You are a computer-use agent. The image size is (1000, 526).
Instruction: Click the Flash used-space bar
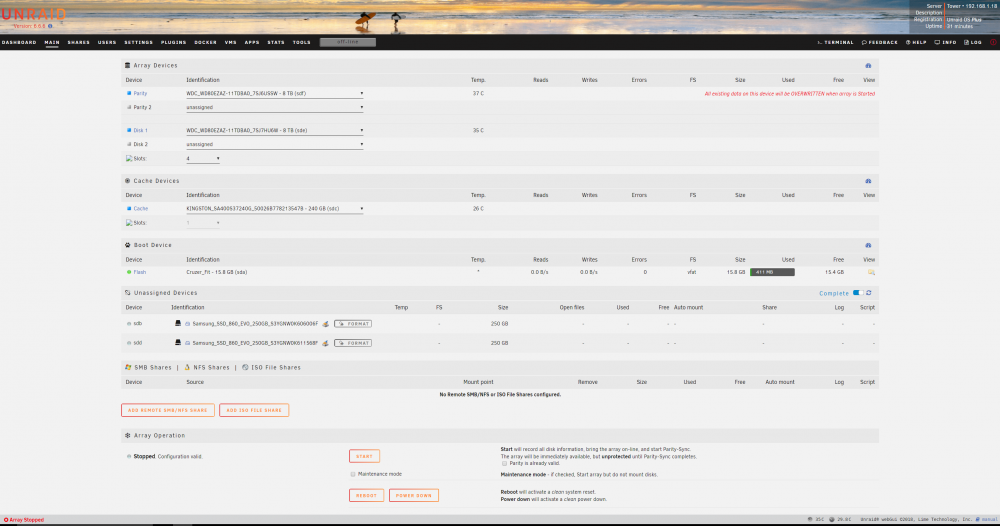pos(772,272)
